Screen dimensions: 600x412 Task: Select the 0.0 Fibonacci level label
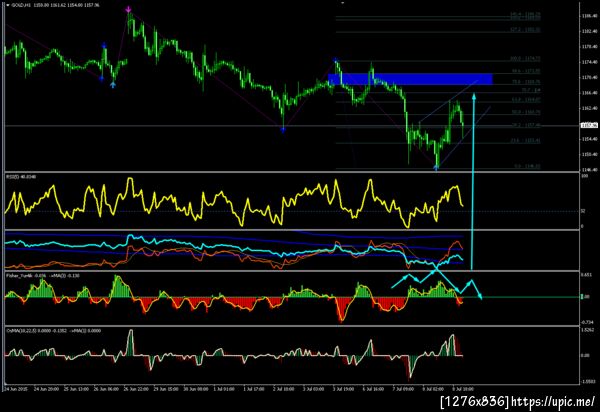pyautogui.click(x=527, y=166)
